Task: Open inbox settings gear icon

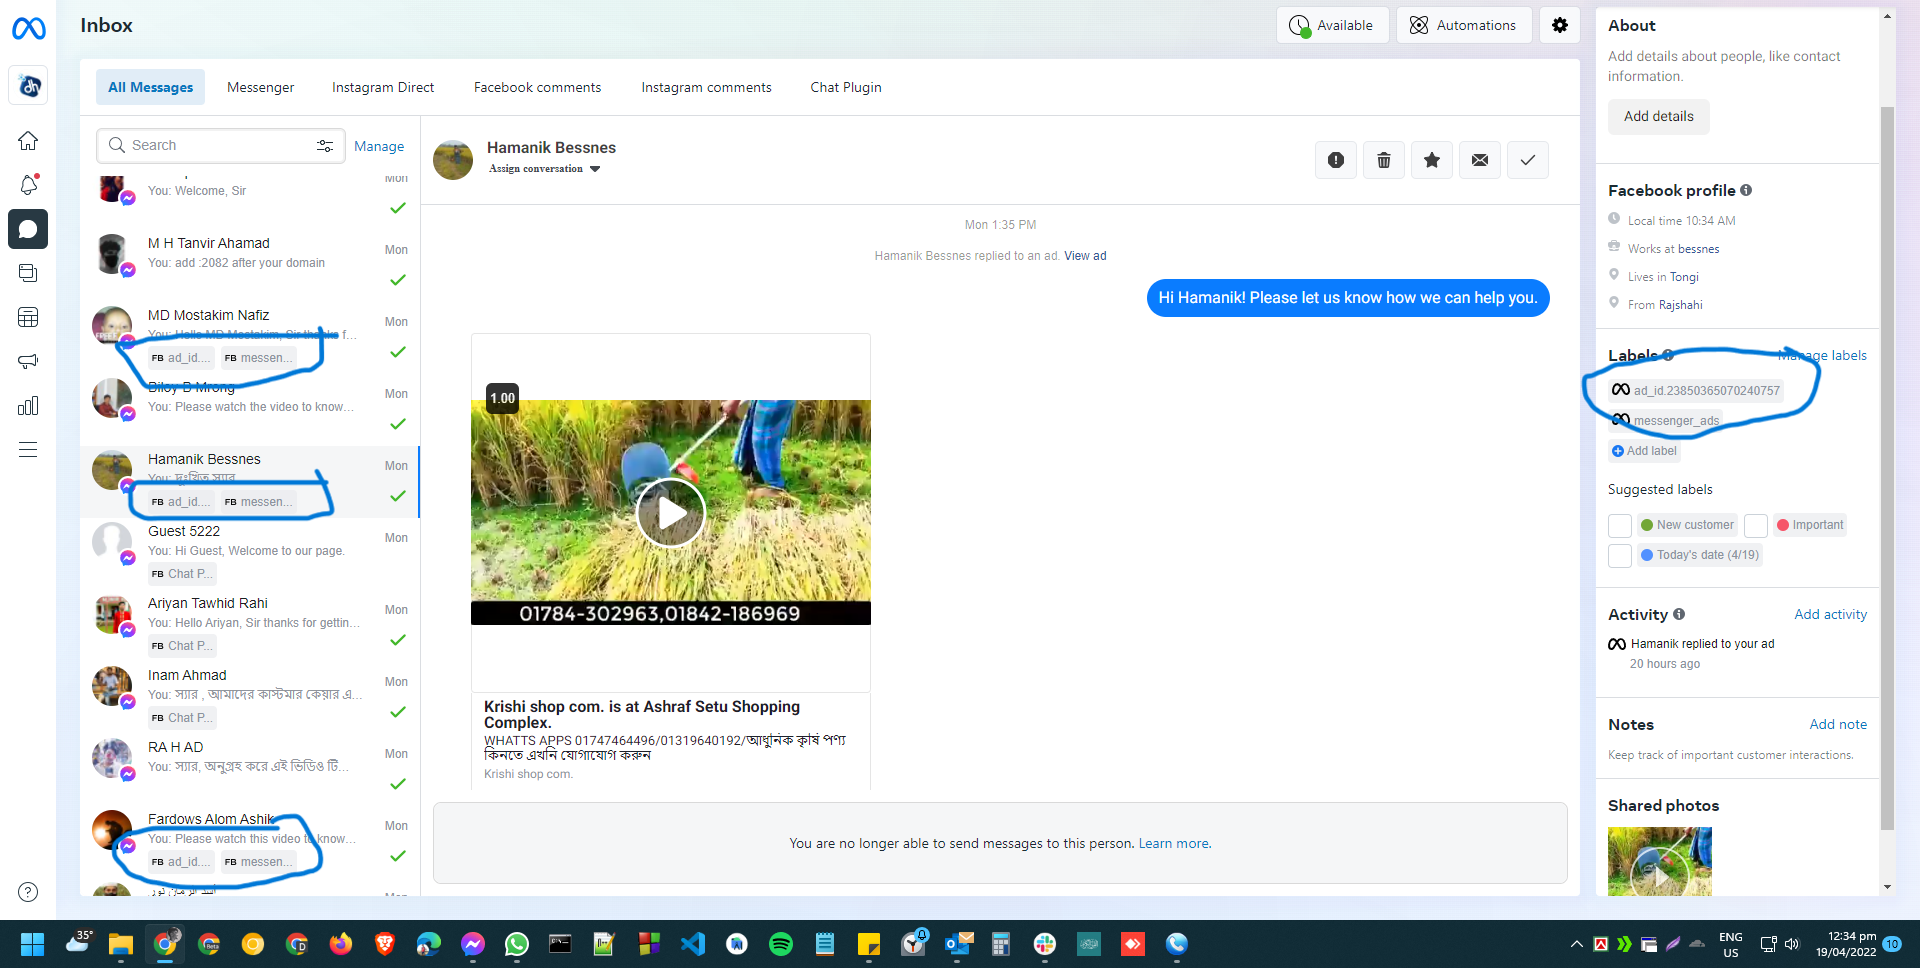Action: pyautogui.click(x=1559, y=25)
